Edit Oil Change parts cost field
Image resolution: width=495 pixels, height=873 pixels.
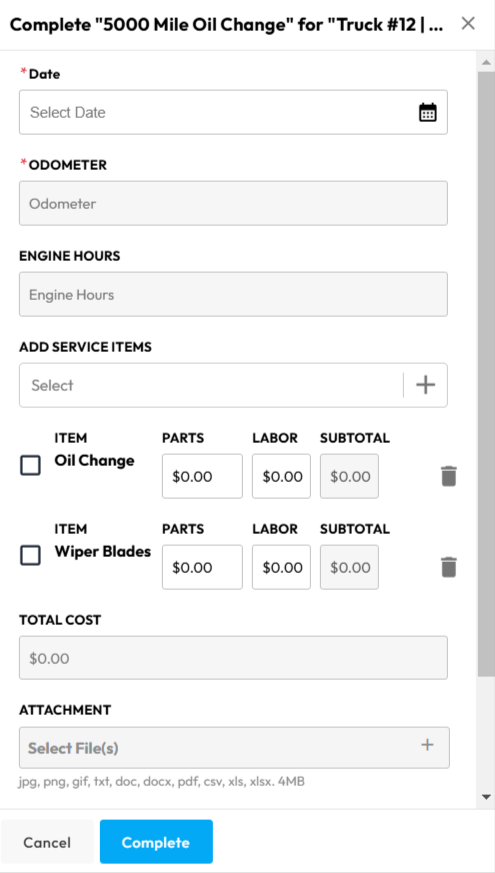point(202,477)
